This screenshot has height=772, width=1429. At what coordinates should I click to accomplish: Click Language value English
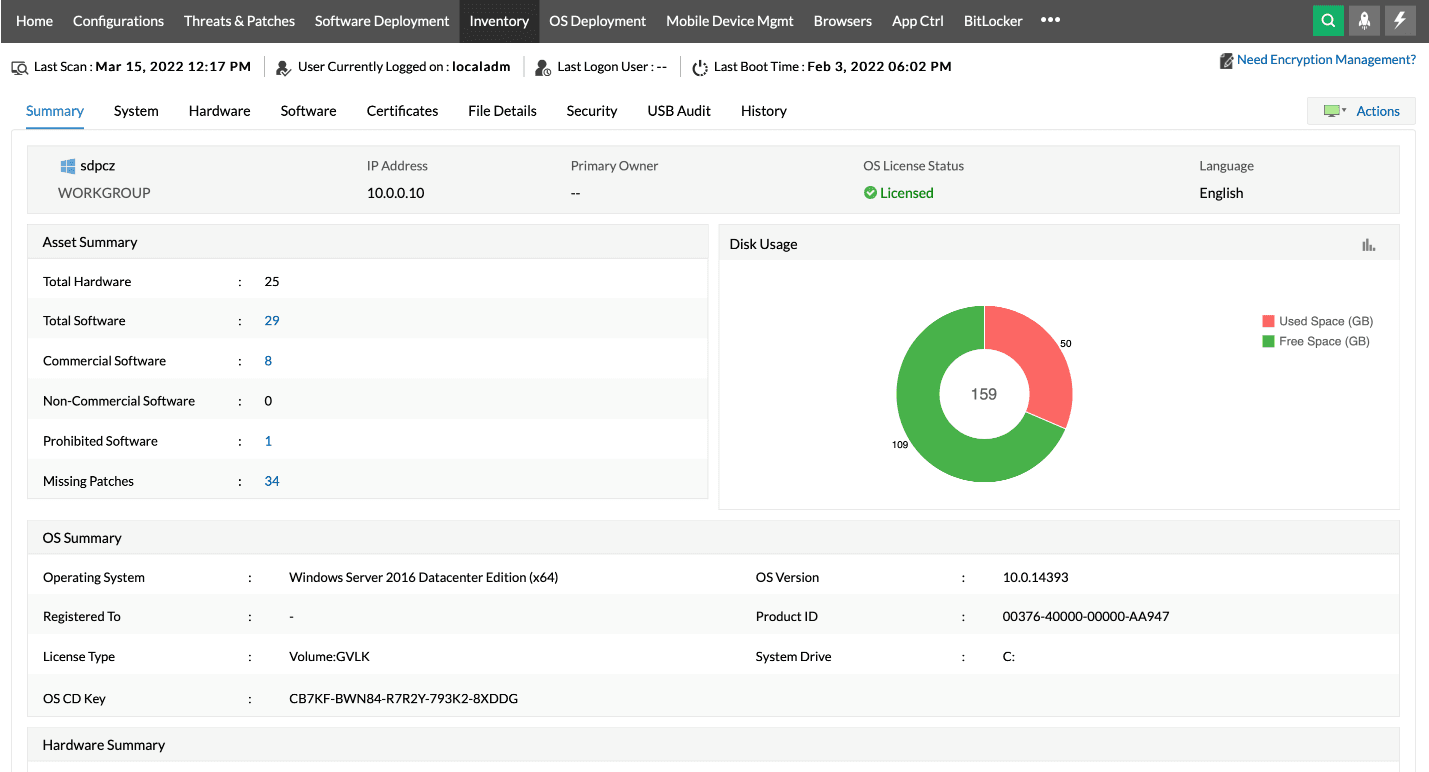(x=1221, y=193)
